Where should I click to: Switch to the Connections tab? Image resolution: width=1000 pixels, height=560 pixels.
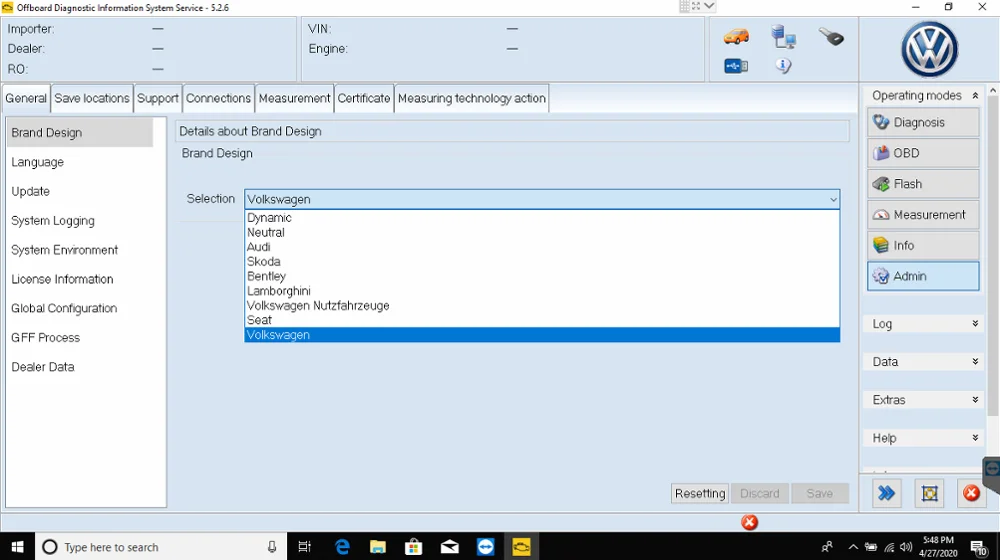coord(218,98)
